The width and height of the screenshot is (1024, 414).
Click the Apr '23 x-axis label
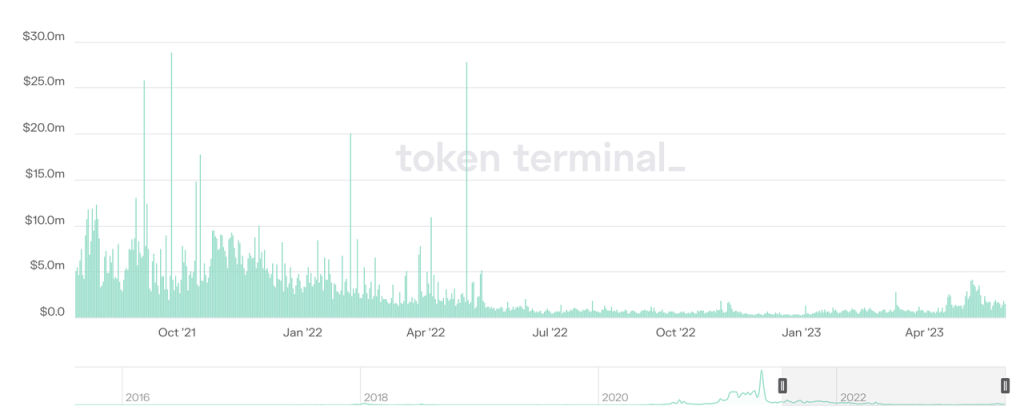(924, 332)
